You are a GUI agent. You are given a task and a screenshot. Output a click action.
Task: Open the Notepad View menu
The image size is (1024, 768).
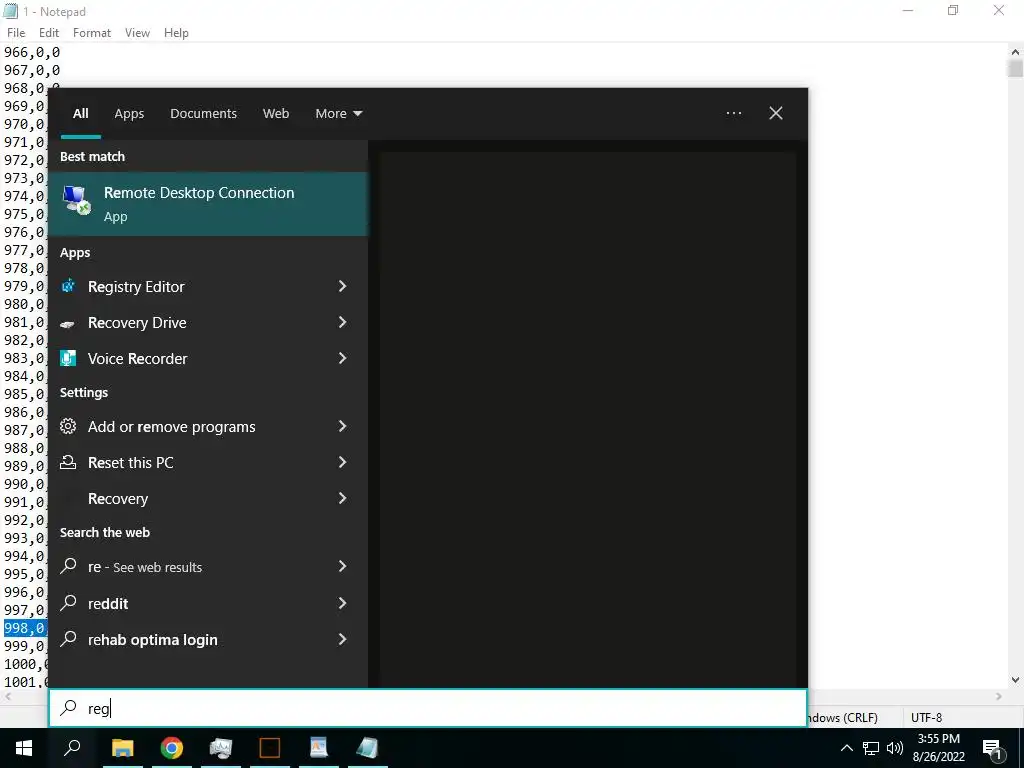tap(137, 33)
